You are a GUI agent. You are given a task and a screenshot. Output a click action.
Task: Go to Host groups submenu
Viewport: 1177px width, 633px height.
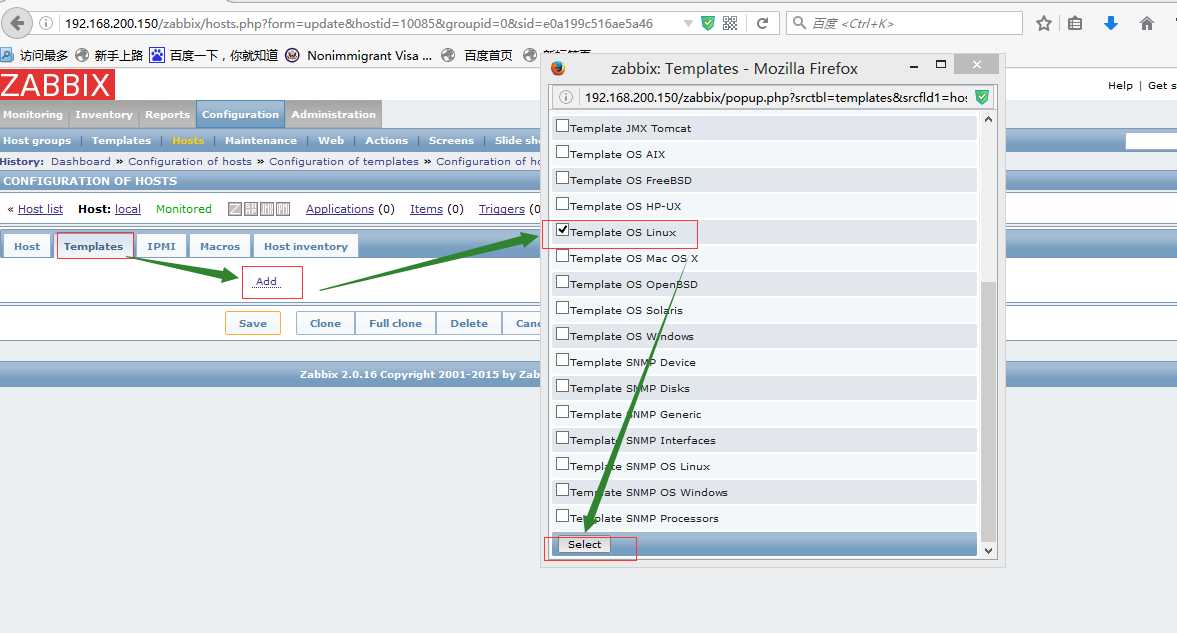click(37, 140)
